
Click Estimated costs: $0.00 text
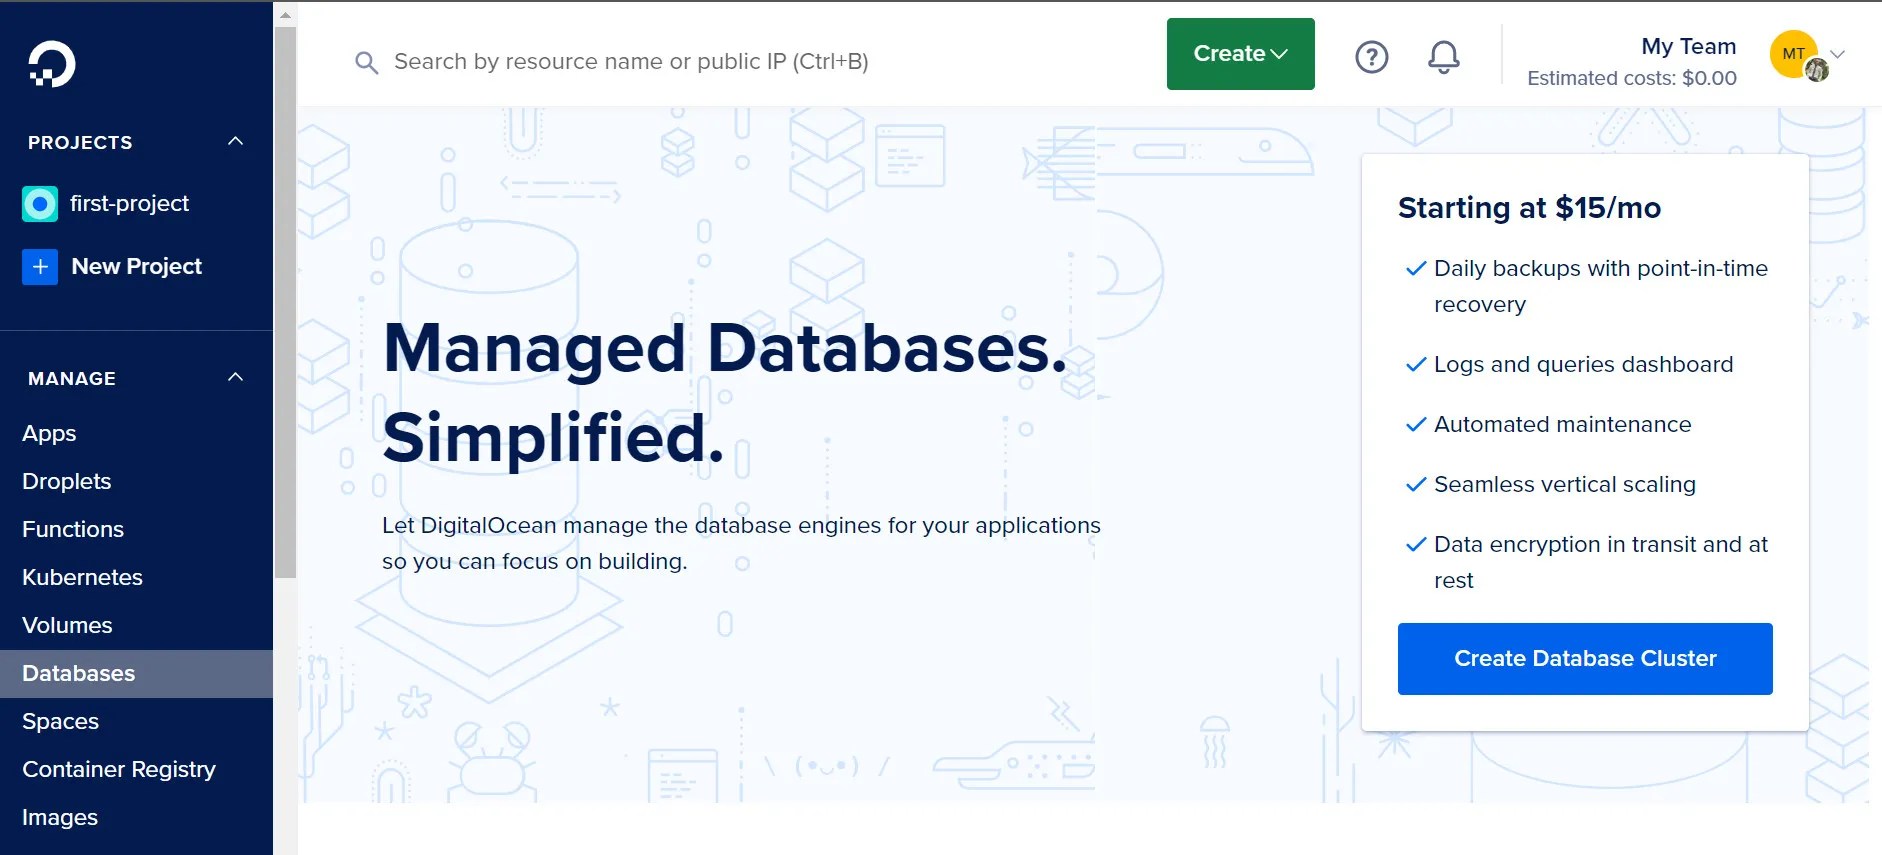[x=1632, y=78]
